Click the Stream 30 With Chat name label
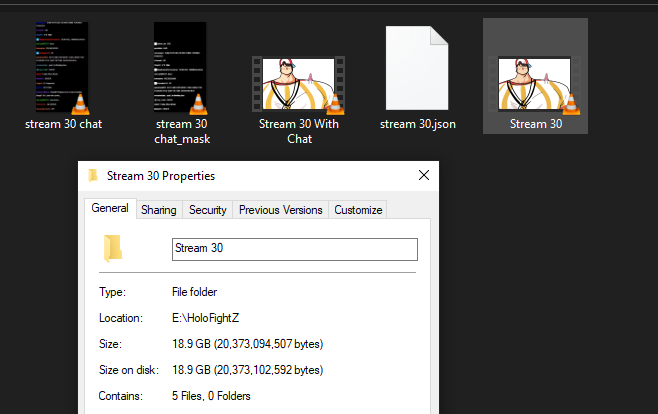Screen dimensions: 658x414 [x=299, y=131]
